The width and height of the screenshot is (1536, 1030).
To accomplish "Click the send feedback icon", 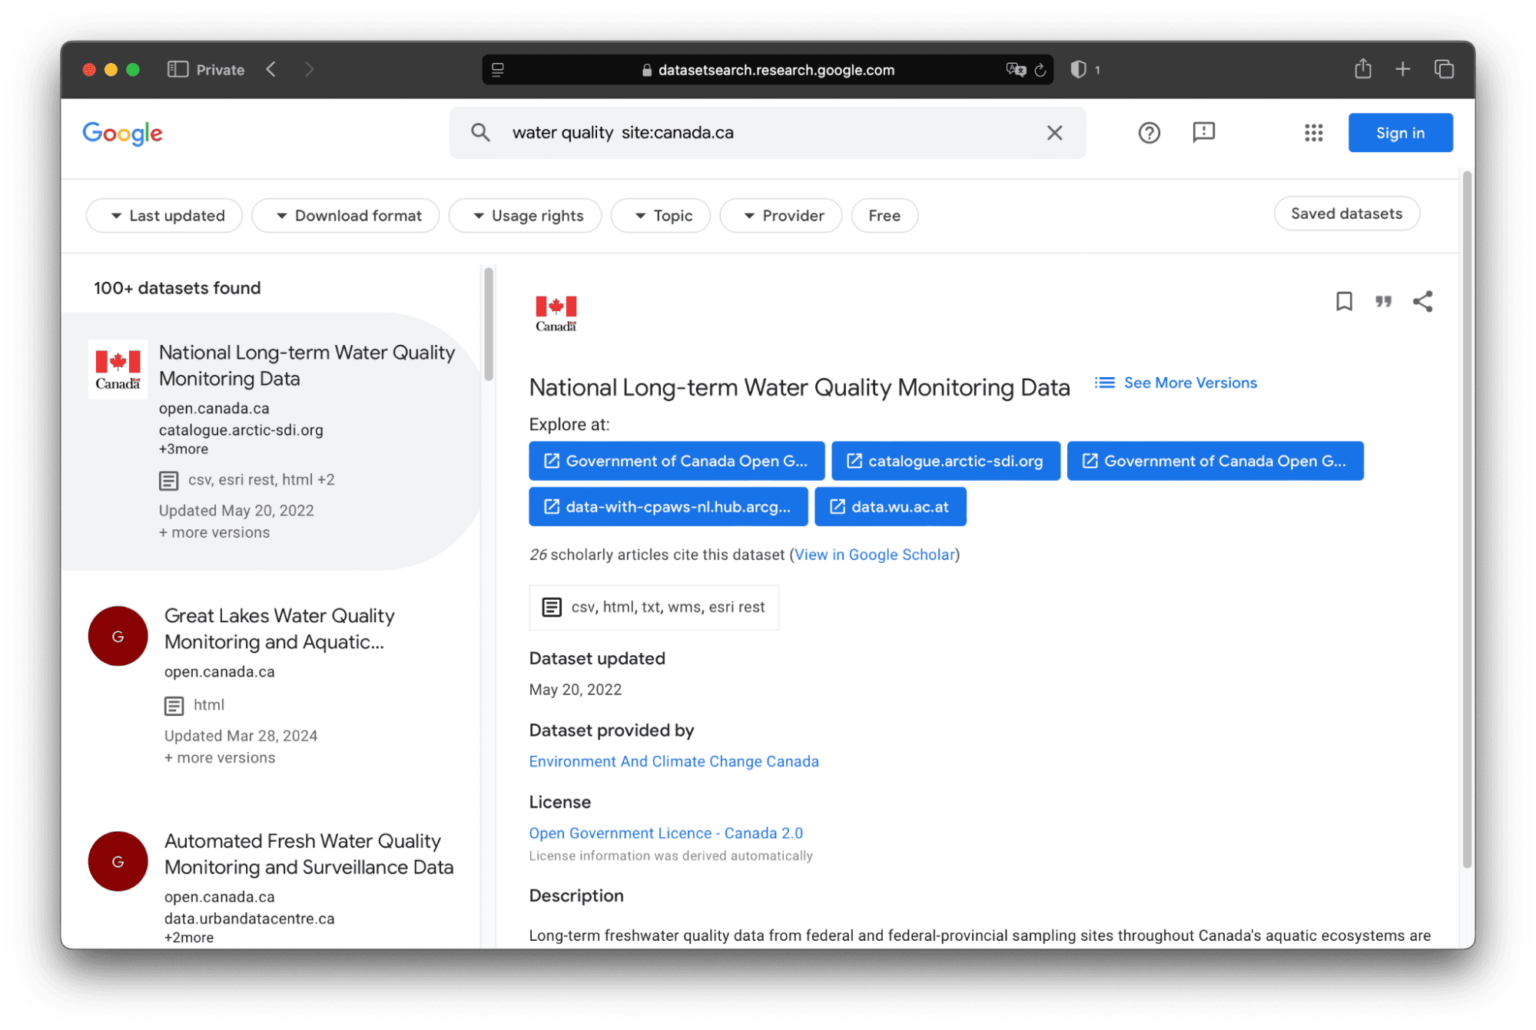I will (x=1203, y=133).
